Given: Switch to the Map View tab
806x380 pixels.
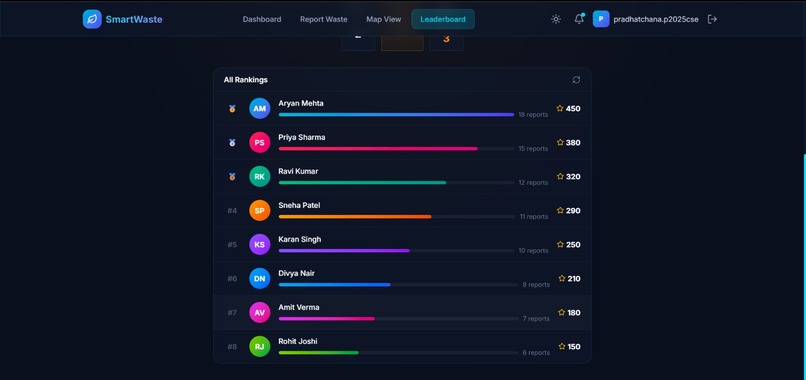Looking at the screenshot, I should [x=383, y=19].
